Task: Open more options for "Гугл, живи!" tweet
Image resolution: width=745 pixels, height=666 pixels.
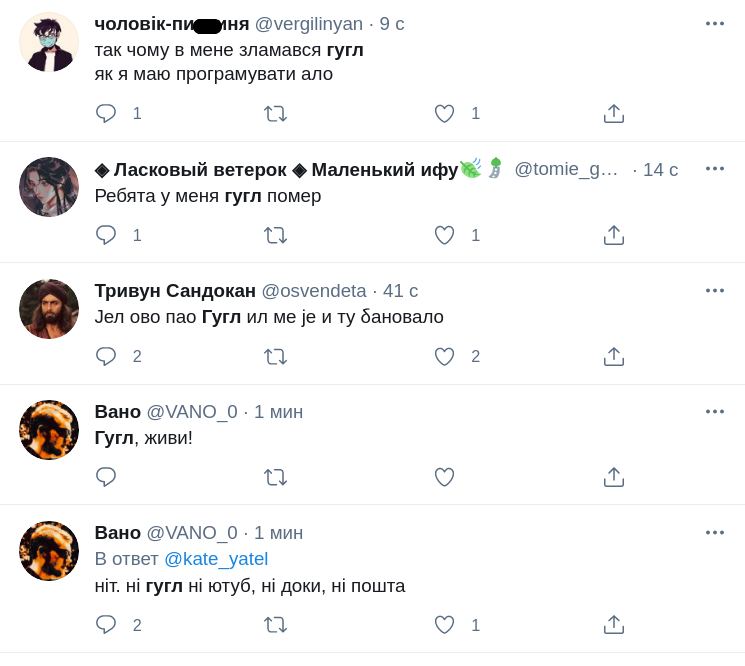Action: (714, 411)
